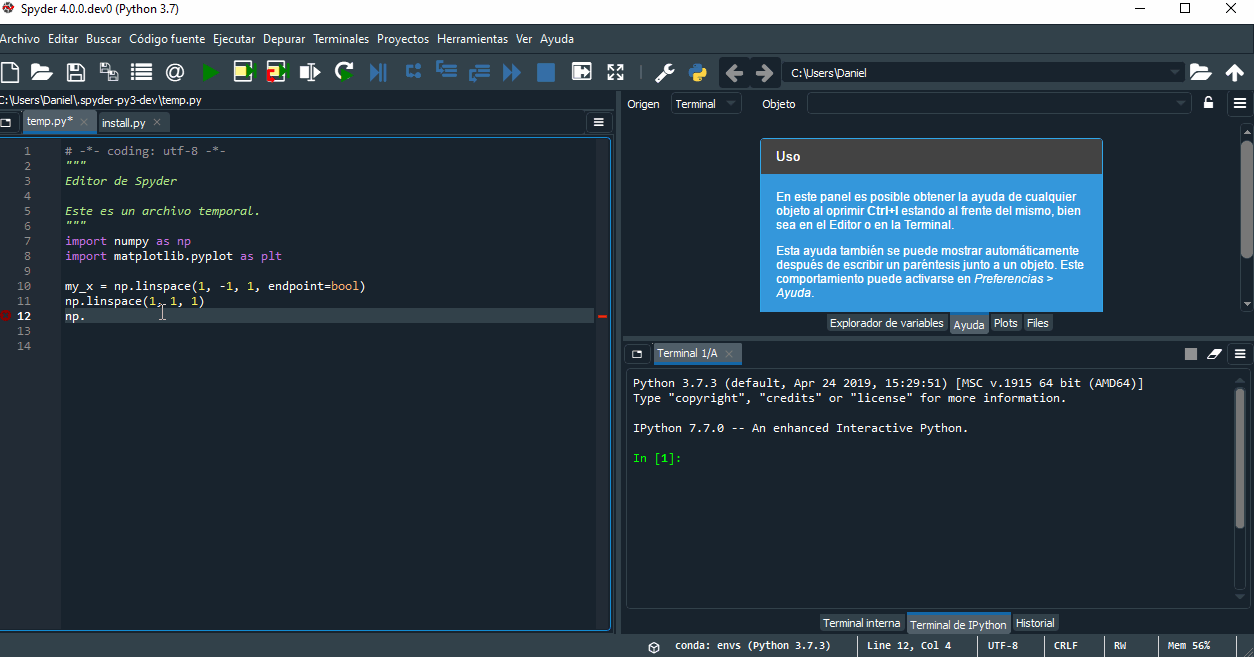Viewport: 1254px width, 657px height.
Task: Create a new file with the blank page icon
Action: point(10,72)
